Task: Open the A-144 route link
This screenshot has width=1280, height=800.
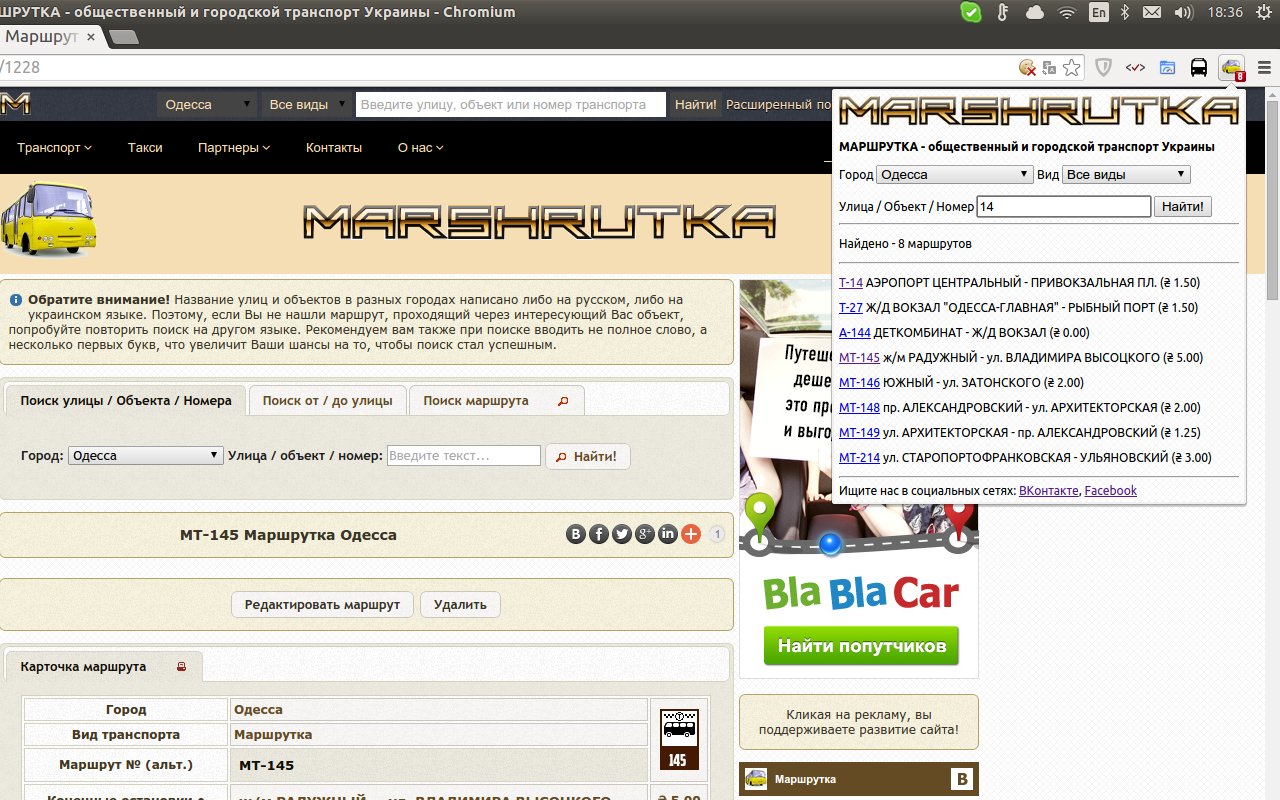Action: coord(854,333)
